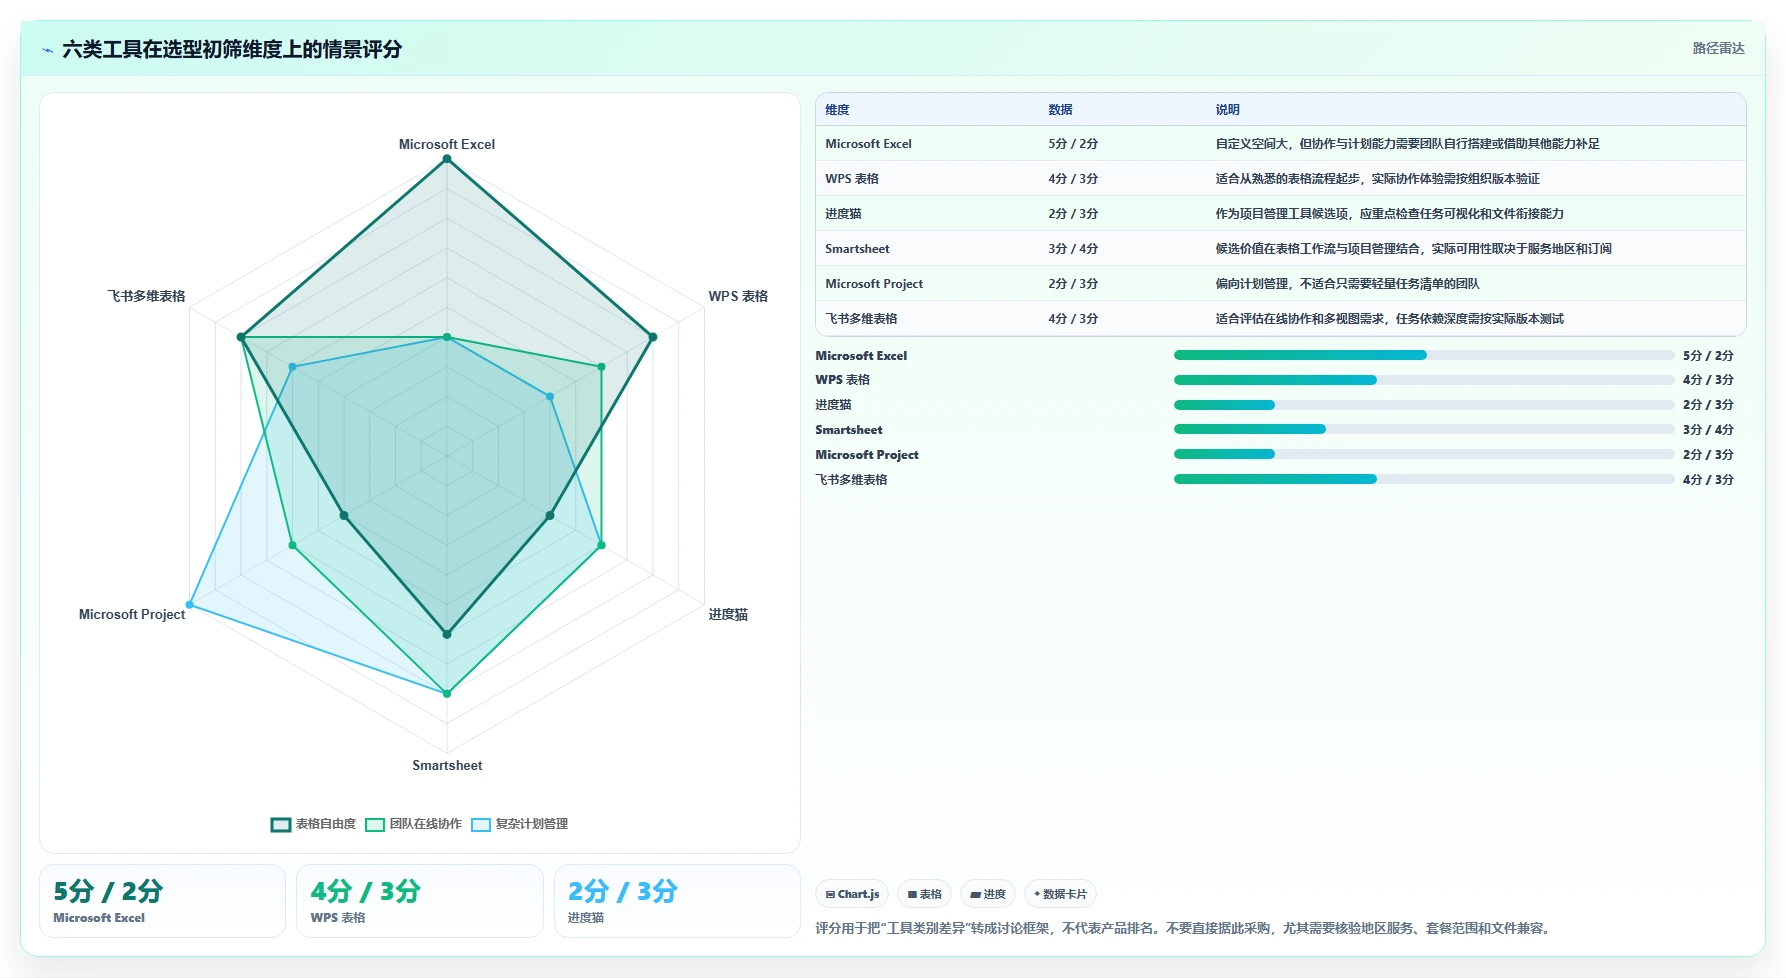Click the 数据卡片 tag chip
This screenshot has width=1786, height=978.
click(x=1060, y=894)
